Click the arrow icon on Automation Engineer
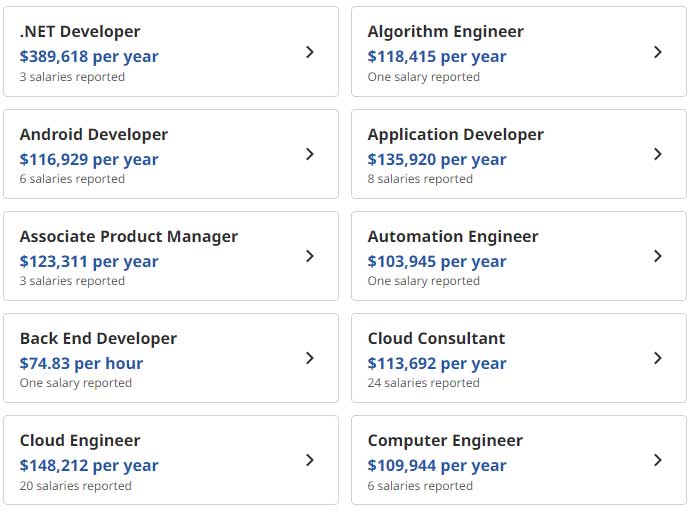 pyautogui.click(x=657, y=256)
